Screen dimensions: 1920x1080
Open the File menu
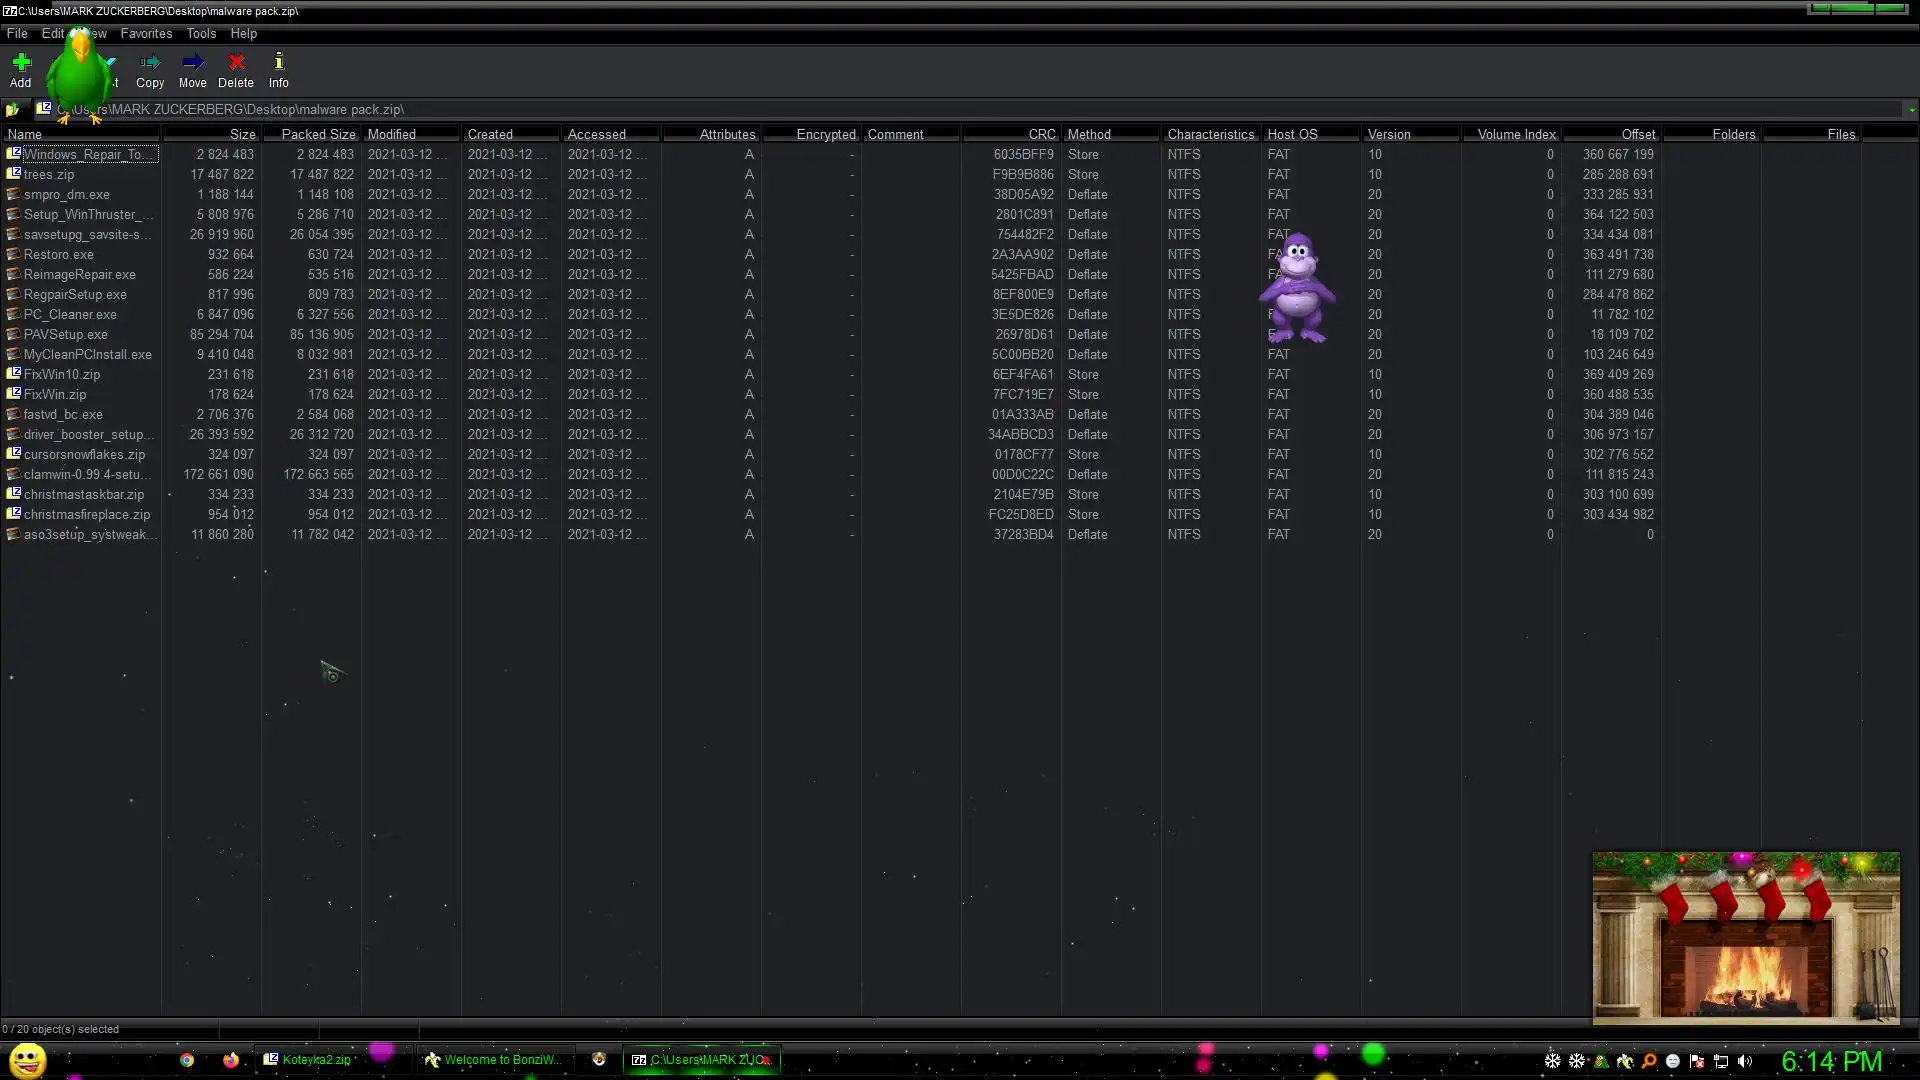coord(17,33)
